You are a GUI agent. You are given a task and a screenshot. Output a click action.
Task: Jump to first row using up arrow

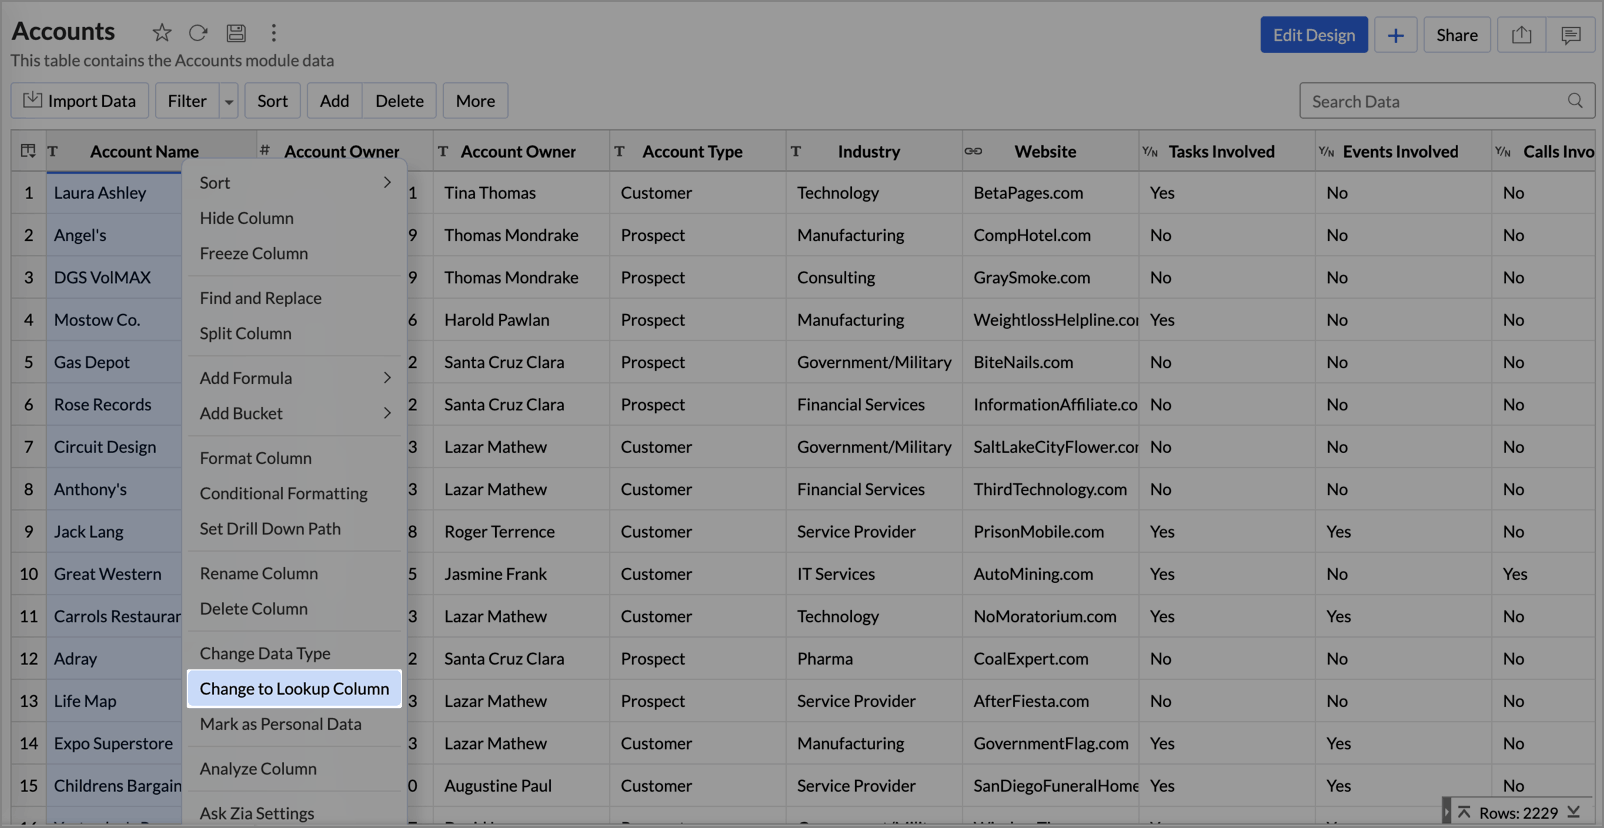(x=1464, y=812)
